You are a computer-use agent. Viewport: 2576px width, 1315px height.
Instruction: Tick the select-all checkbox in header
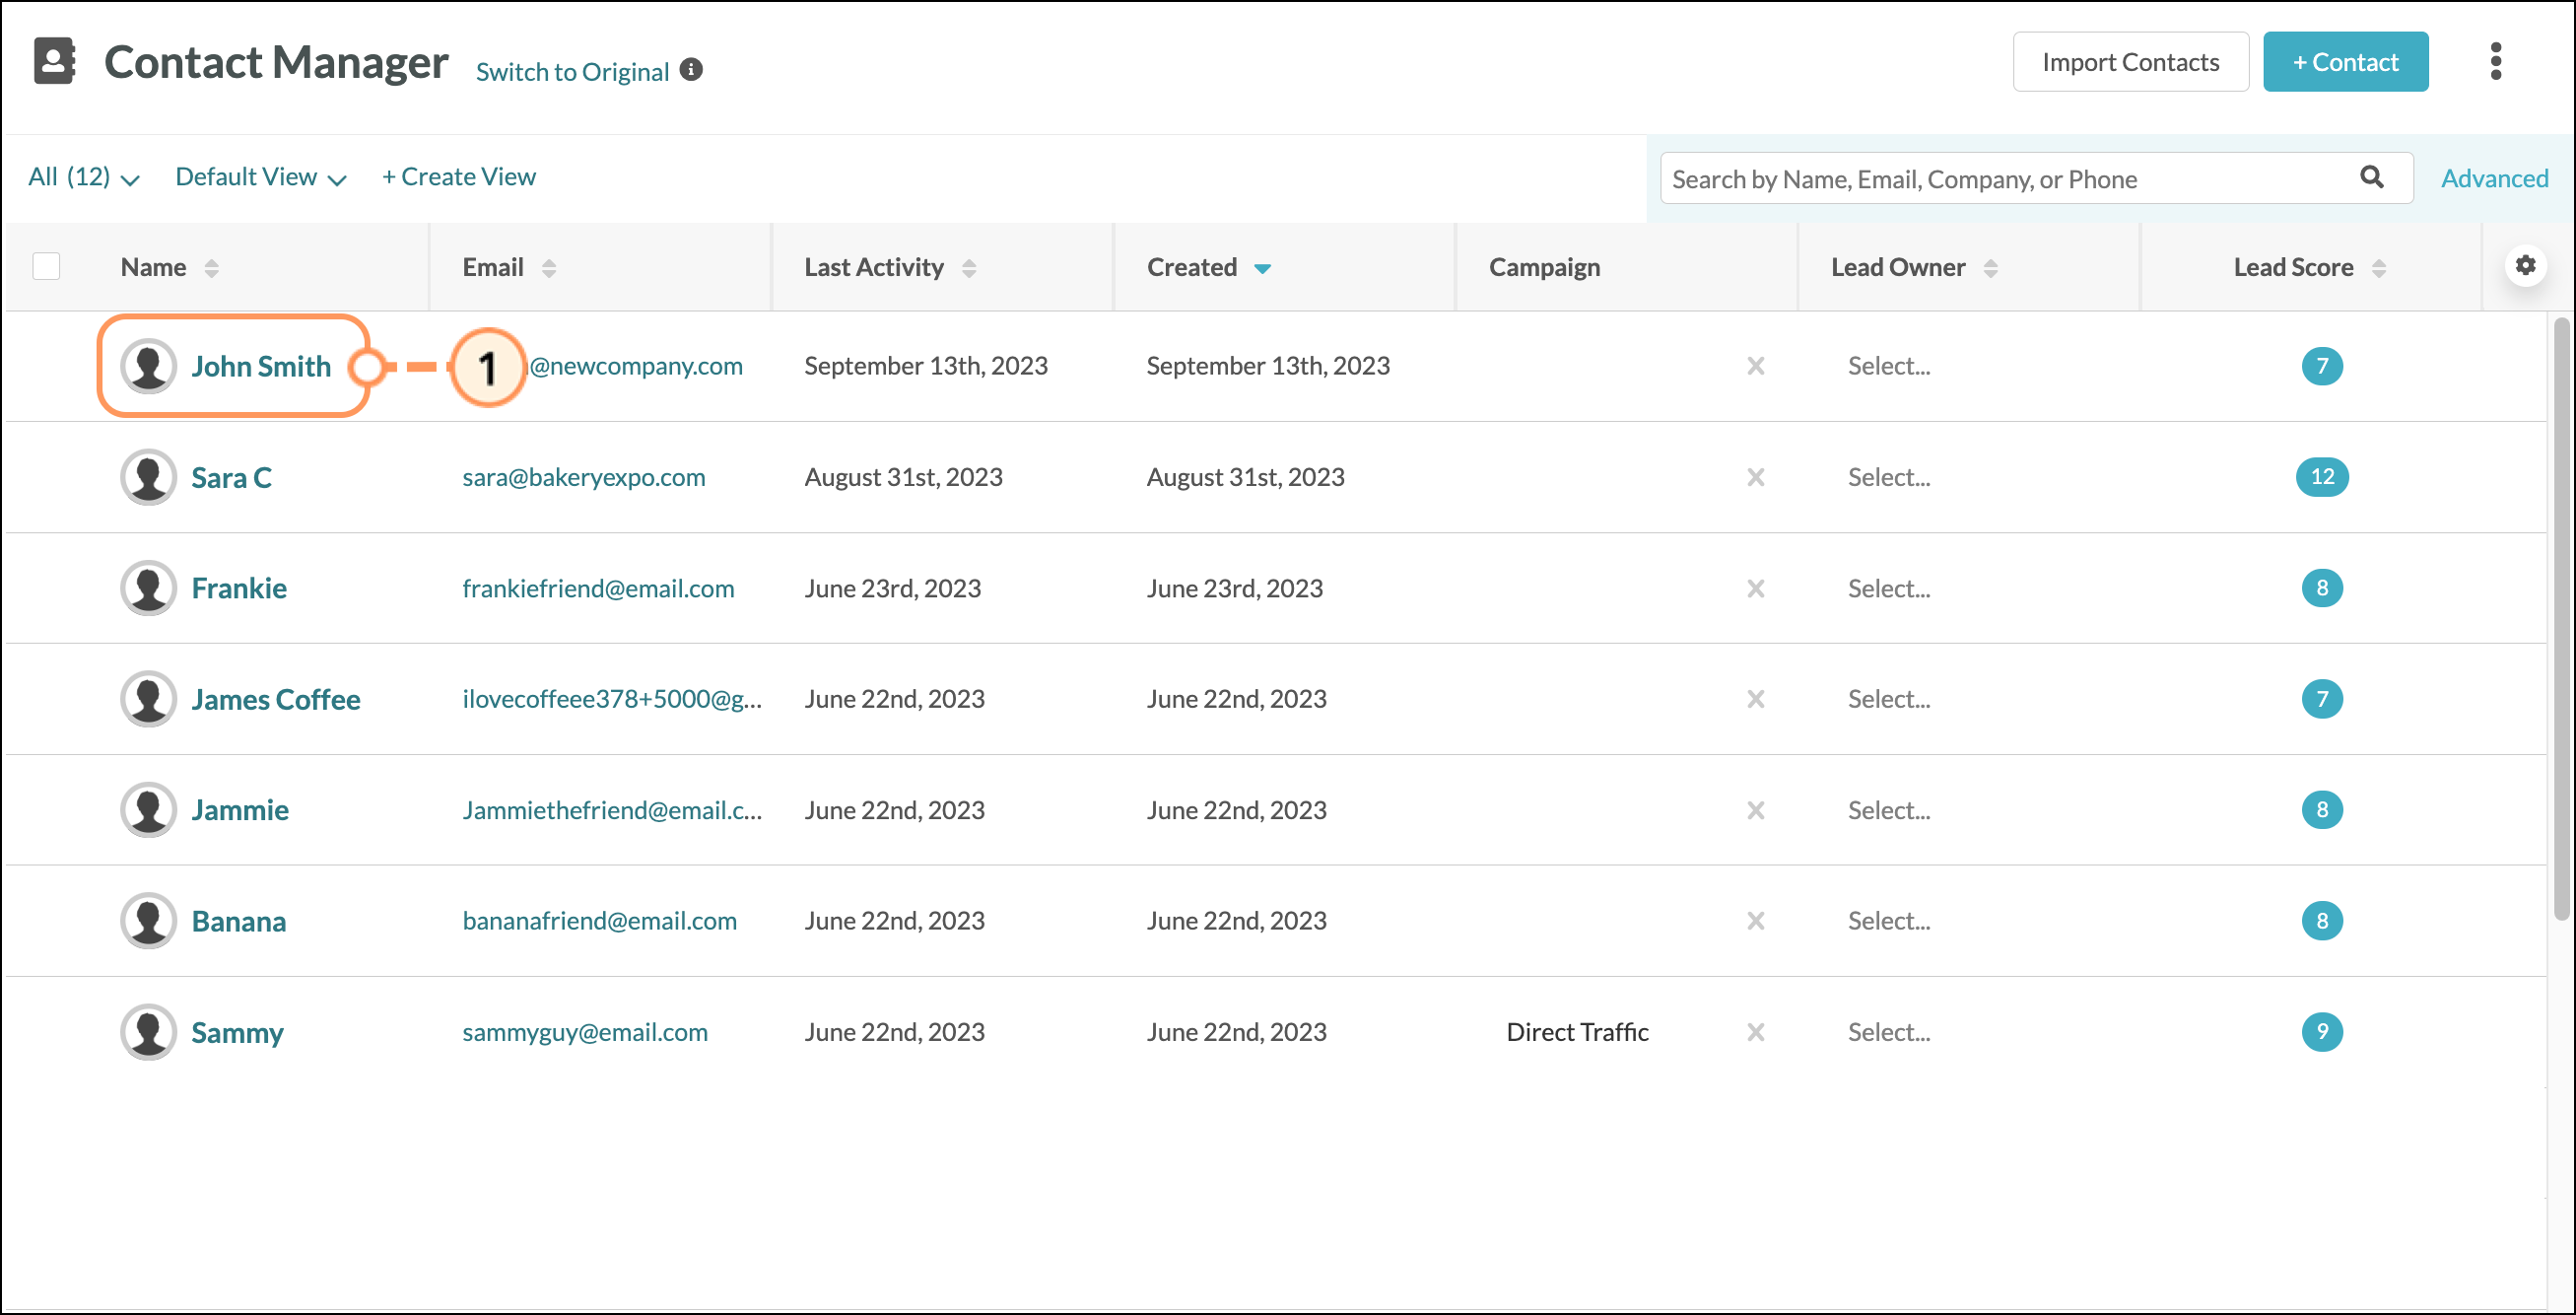[46, 266]
